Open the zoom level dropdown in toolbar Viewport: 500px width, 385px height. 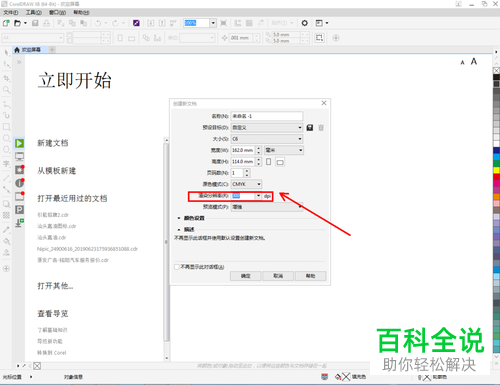tap(213, 23)
